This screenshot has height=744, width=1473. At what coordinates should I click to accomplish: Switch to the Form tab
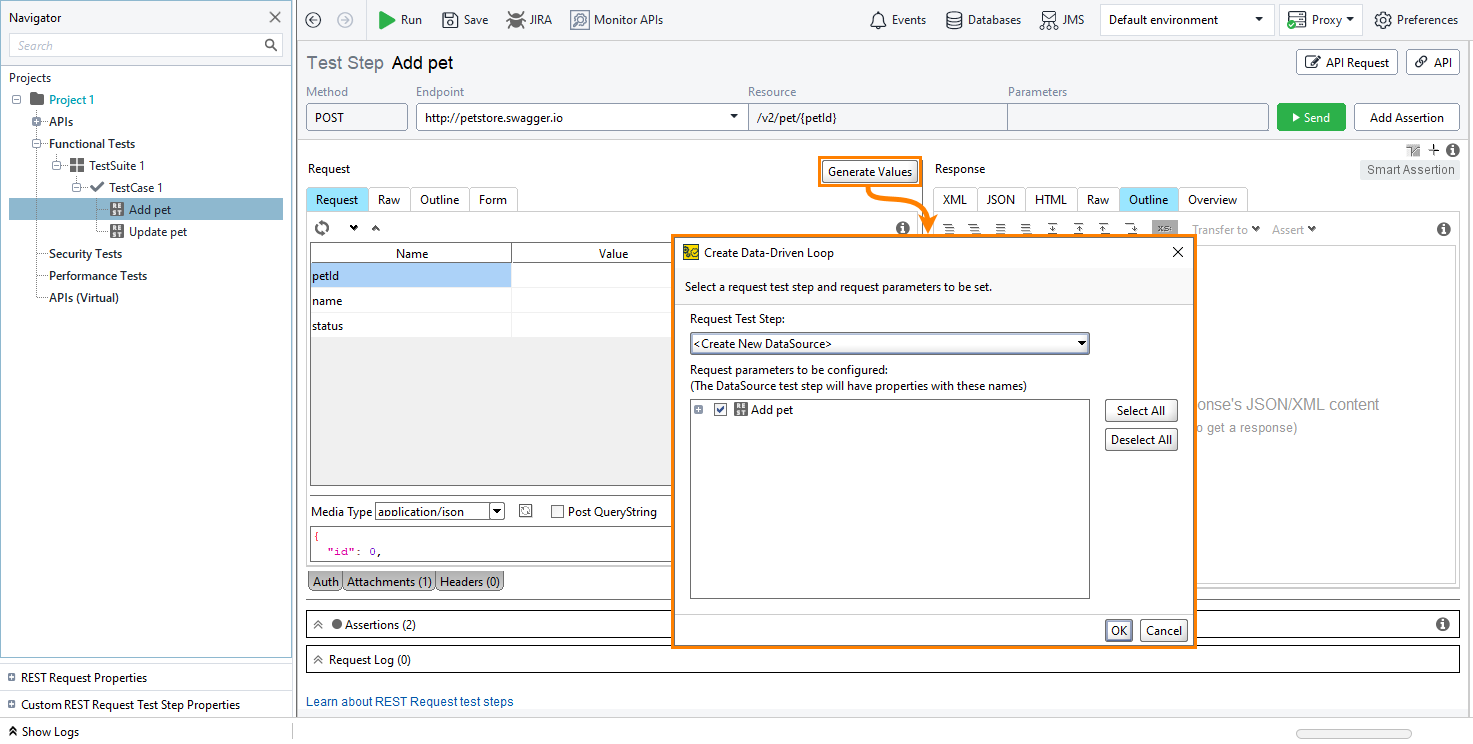(x=493, y=199)
